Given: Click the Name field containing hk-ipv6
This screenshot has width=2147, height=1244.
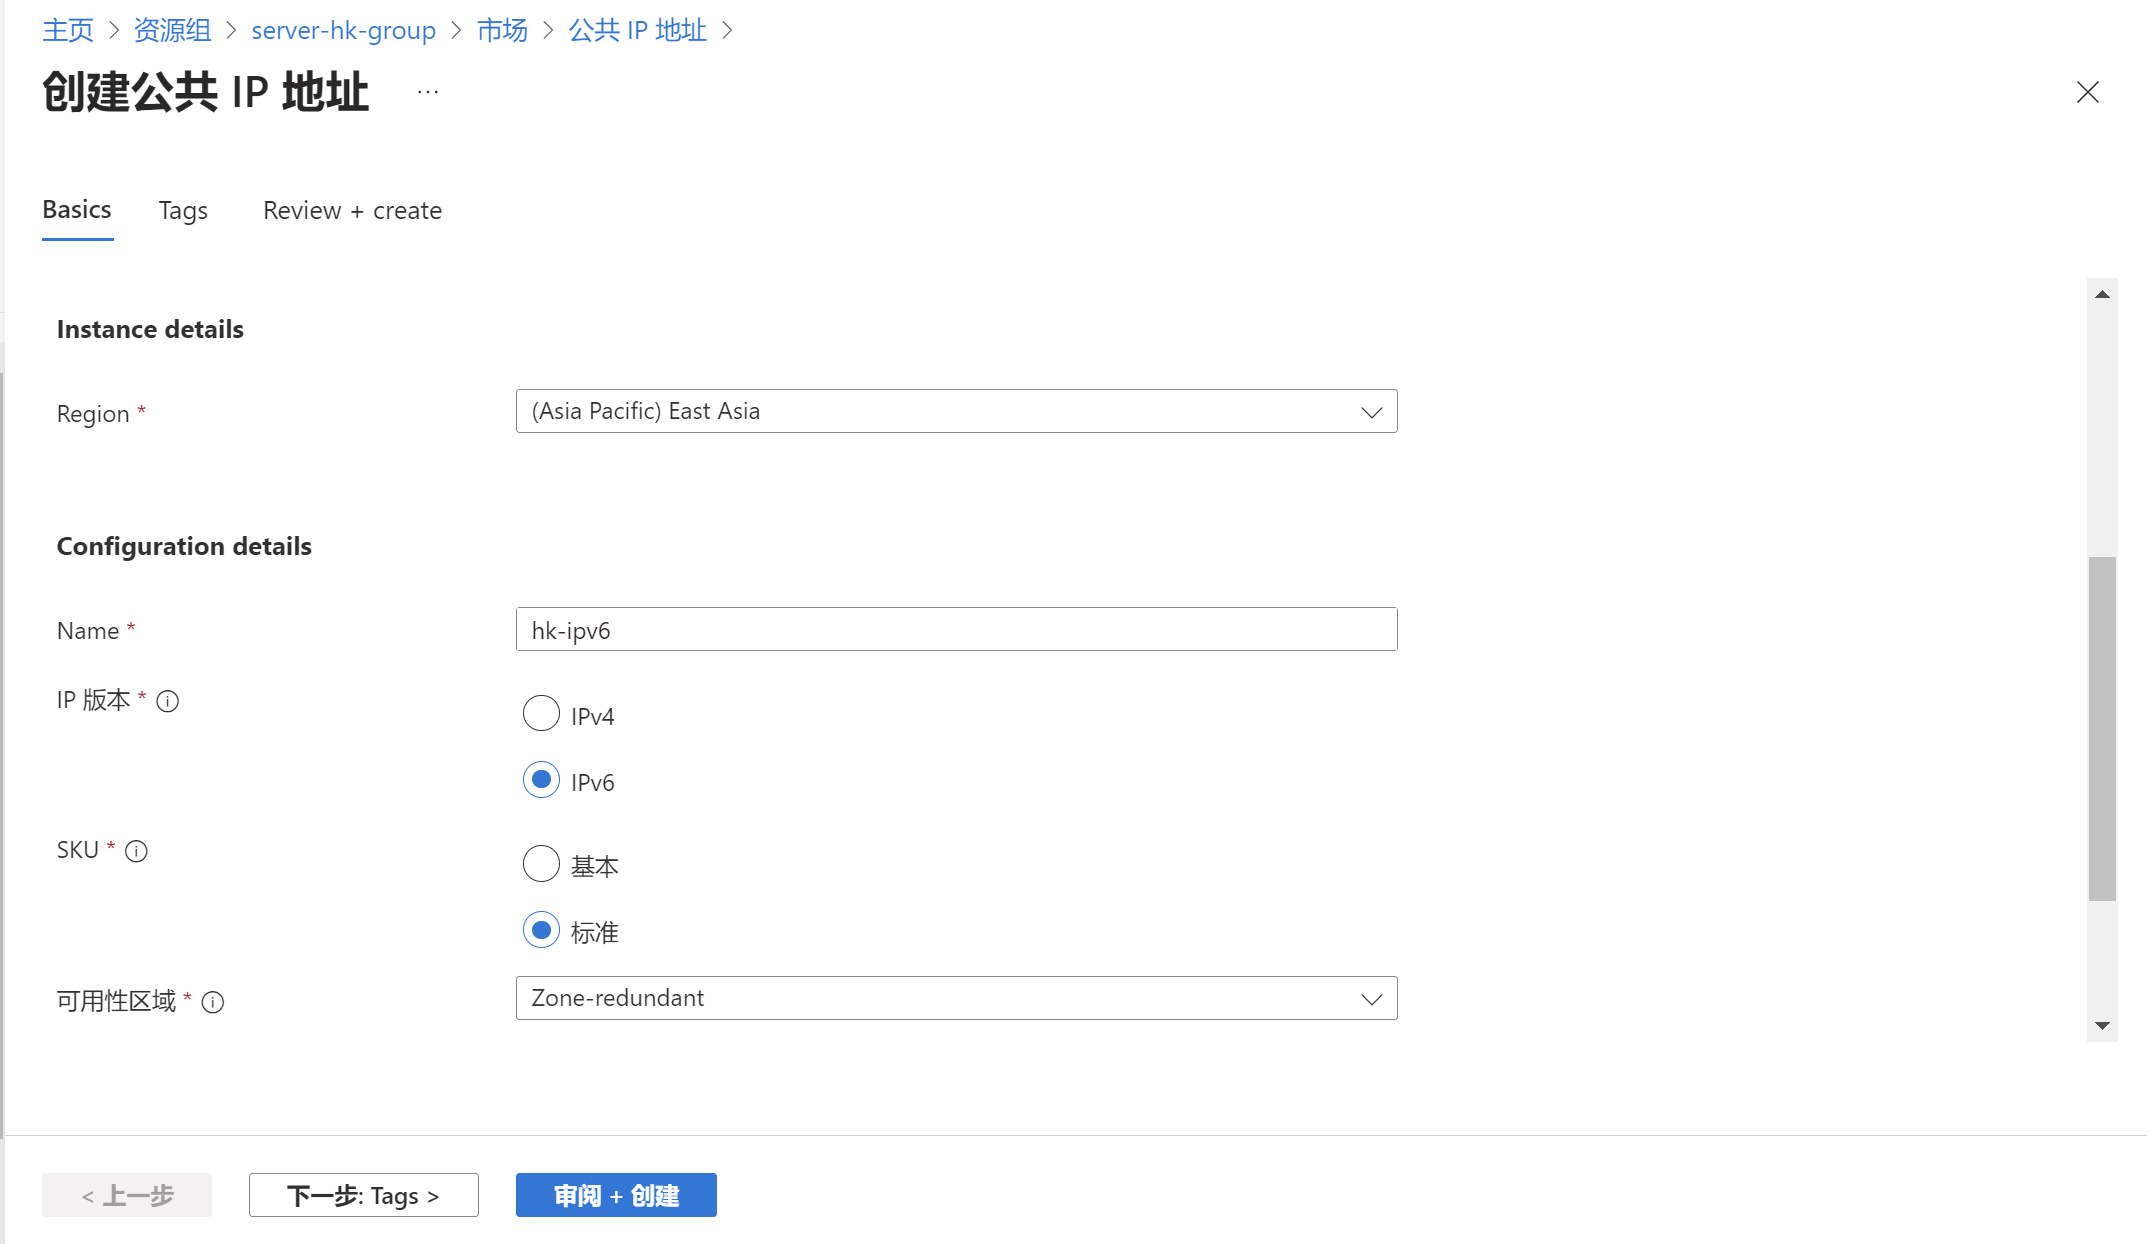Looking at the screenshot, I should click(956, 630).
